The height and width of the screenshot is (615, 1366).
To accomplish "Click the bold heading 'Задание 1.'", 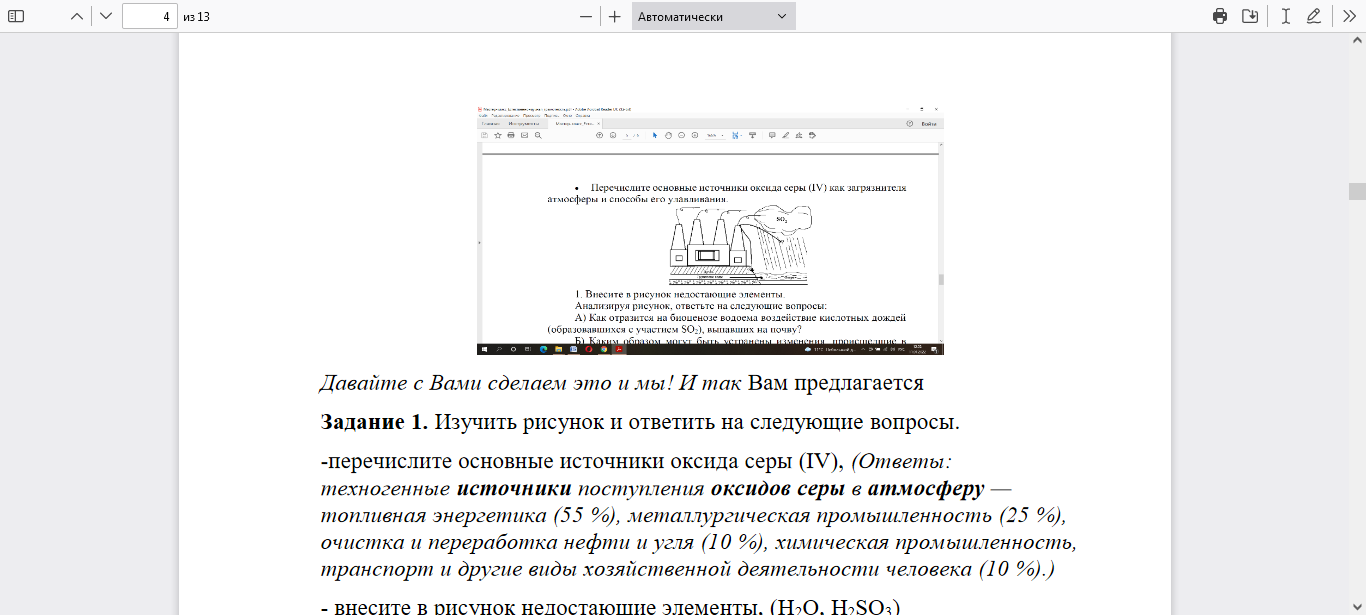I will point(374,422).
